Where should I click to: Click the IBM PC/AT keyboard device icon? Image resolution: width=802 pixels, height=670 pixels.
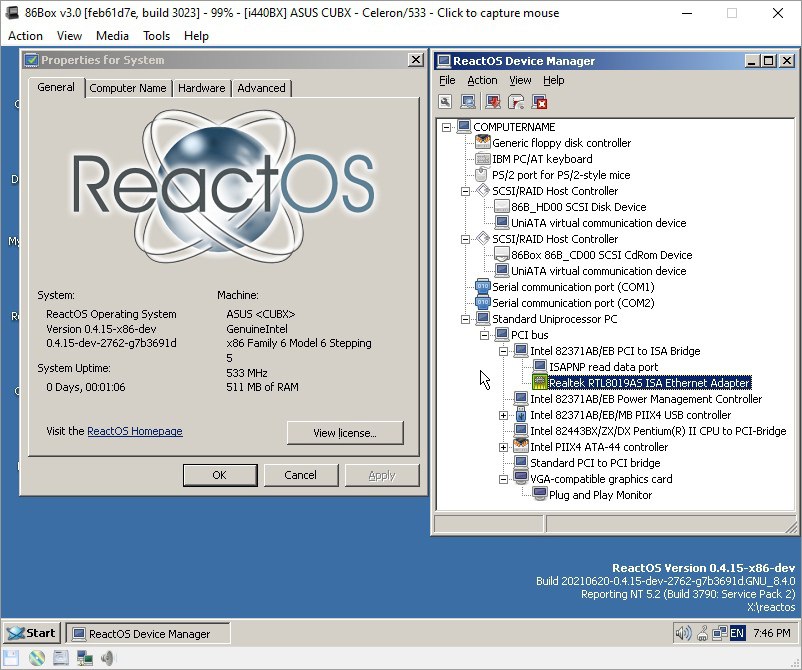tap(483, 159)
